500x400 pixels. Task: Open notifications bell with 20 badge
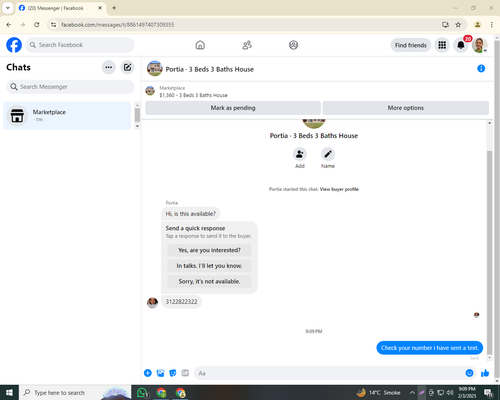pyautogui.click(x=461, y=45)
